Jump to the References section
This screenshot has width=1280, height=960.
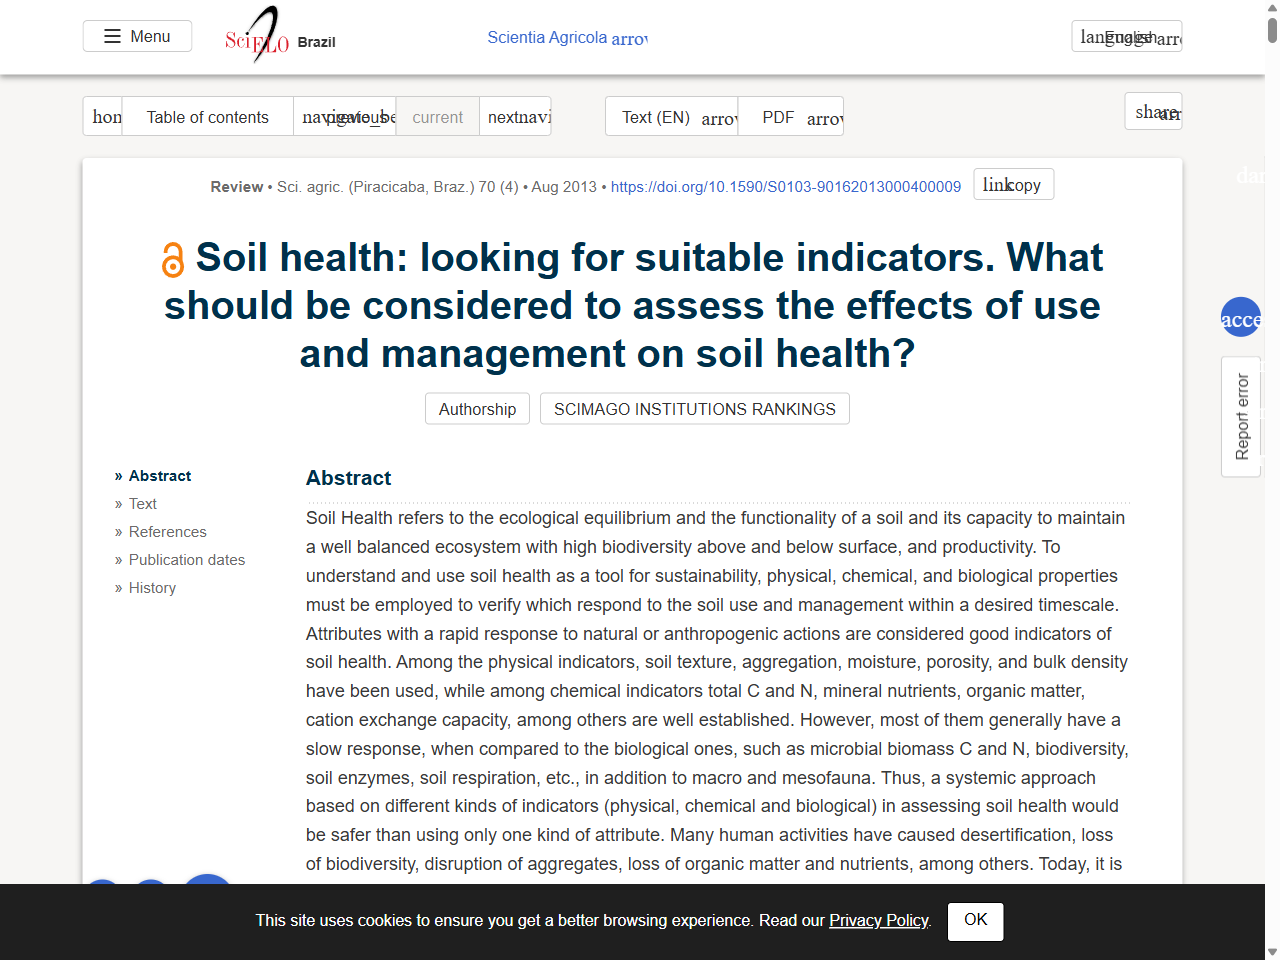coord(168,532)
